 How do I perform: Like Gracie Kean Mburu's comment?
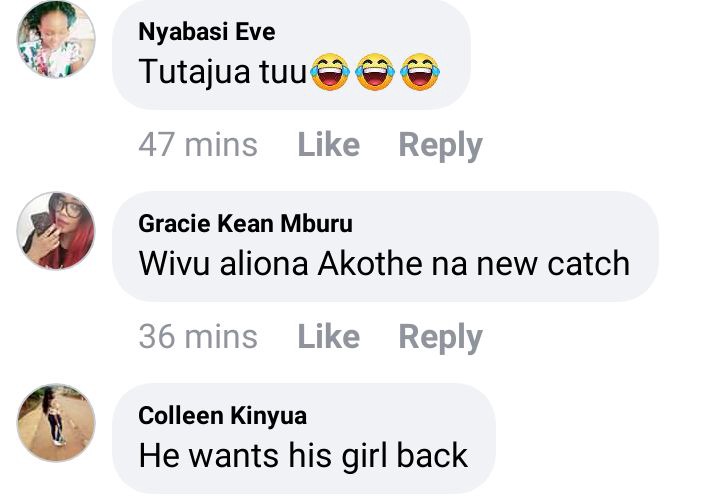coord(329,337)
